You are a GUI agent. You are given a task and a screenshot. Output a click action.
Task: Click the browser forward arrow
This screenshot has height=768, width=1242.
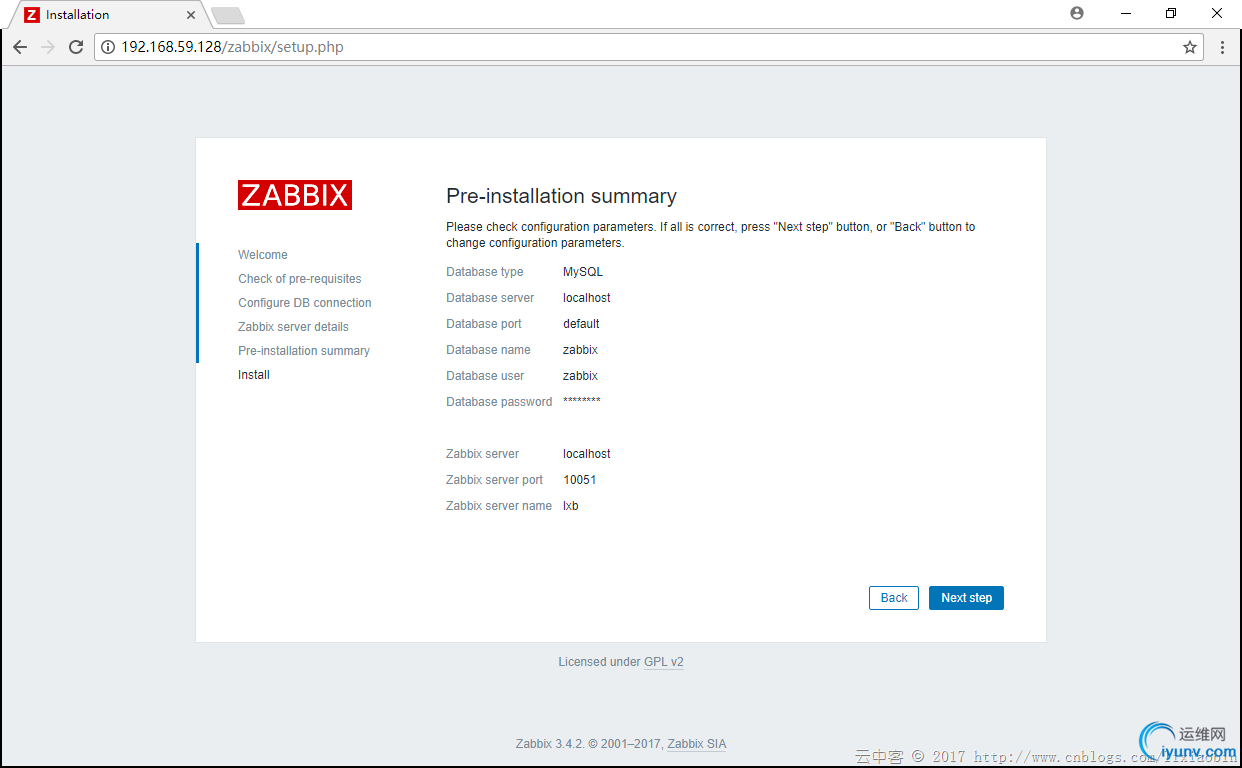(x=48, y=47)
